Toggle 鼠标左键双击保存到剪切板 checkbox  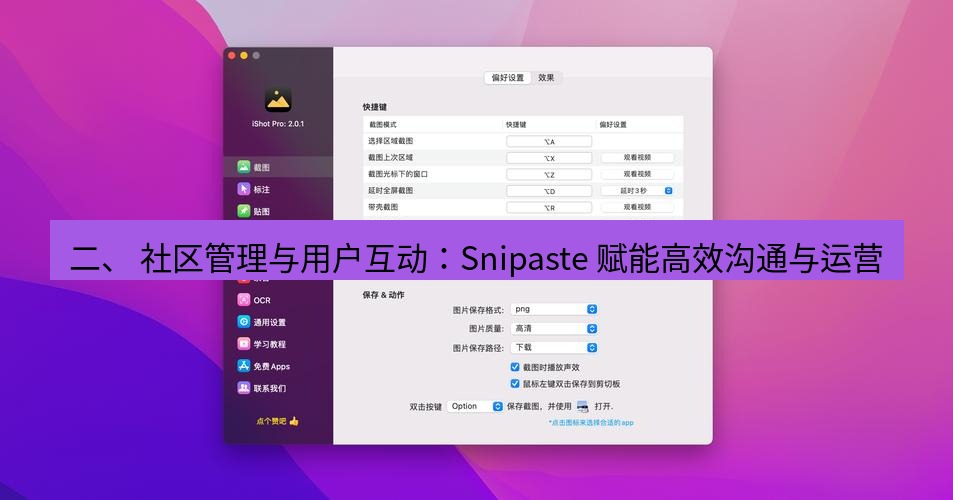[x=515, y=383]
